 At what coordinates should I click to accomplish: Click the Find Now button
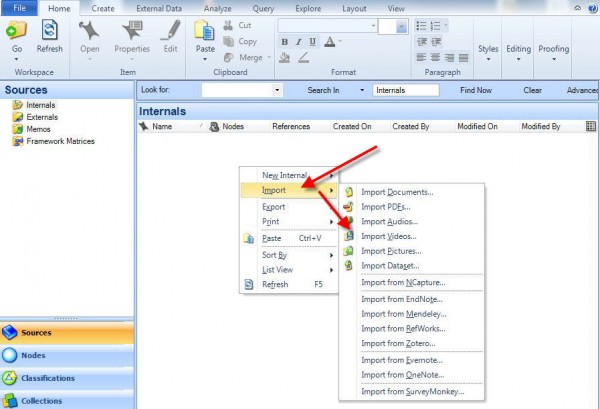(476, 90)
